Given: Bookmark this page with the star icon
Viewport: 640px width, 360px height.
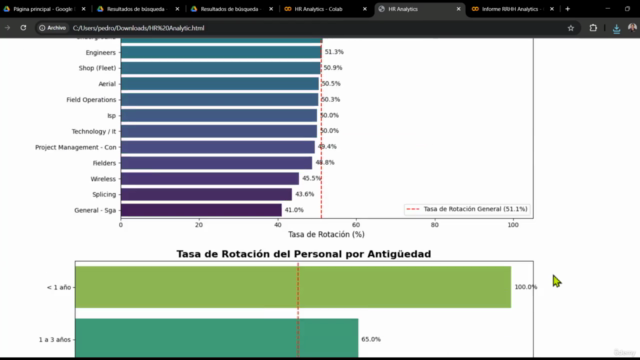Looking at the screenshot, I should point(571,28).
